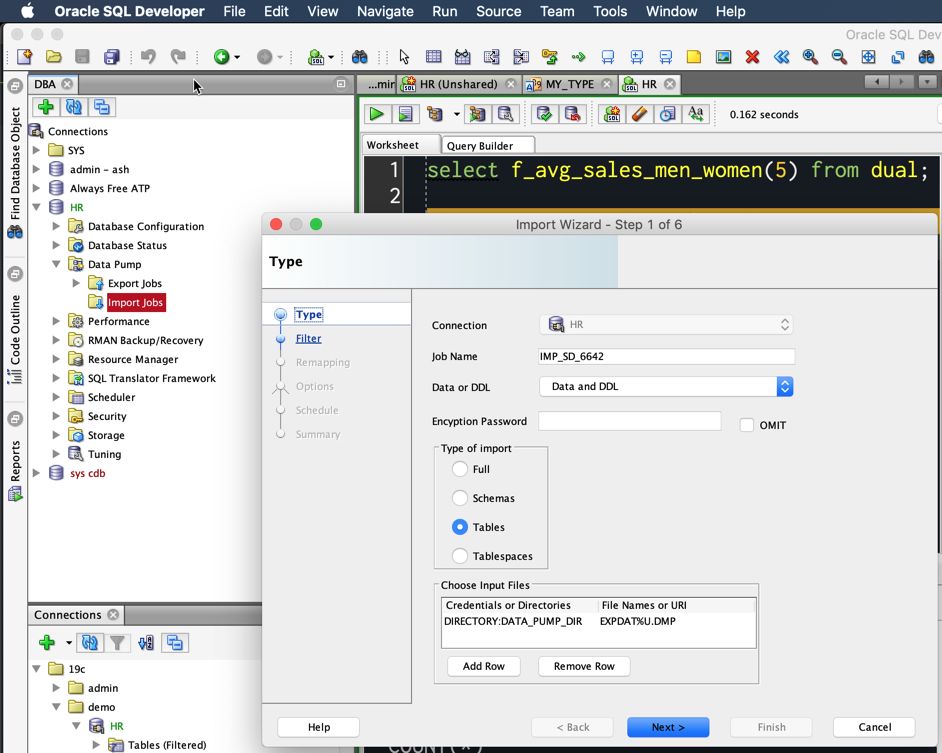Screen dimensions: 942x753
Task: Click the yellow note icon in toolbar
Action: tap(694, 56)
